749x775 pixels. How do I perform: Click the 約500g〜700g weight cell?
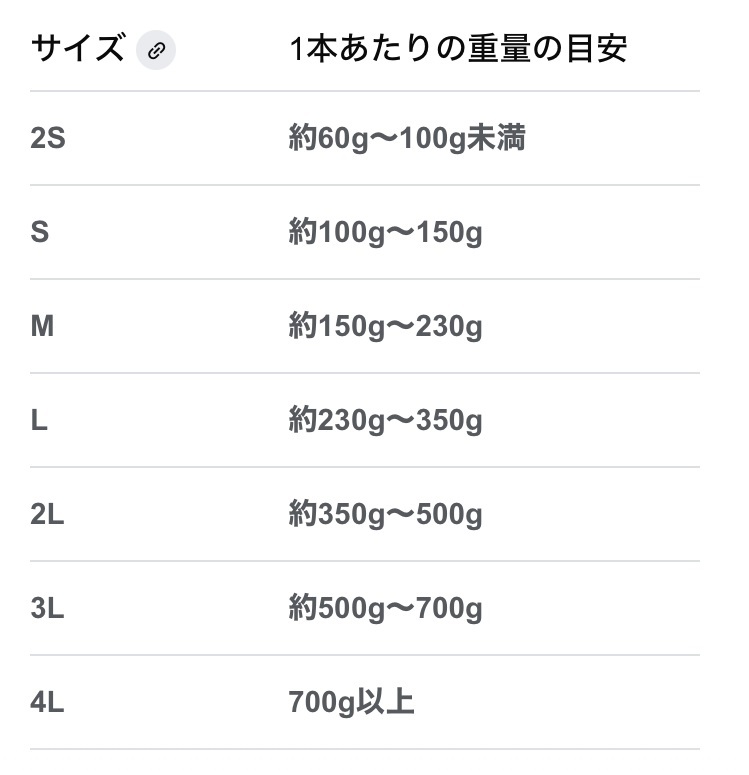(385, 609)
